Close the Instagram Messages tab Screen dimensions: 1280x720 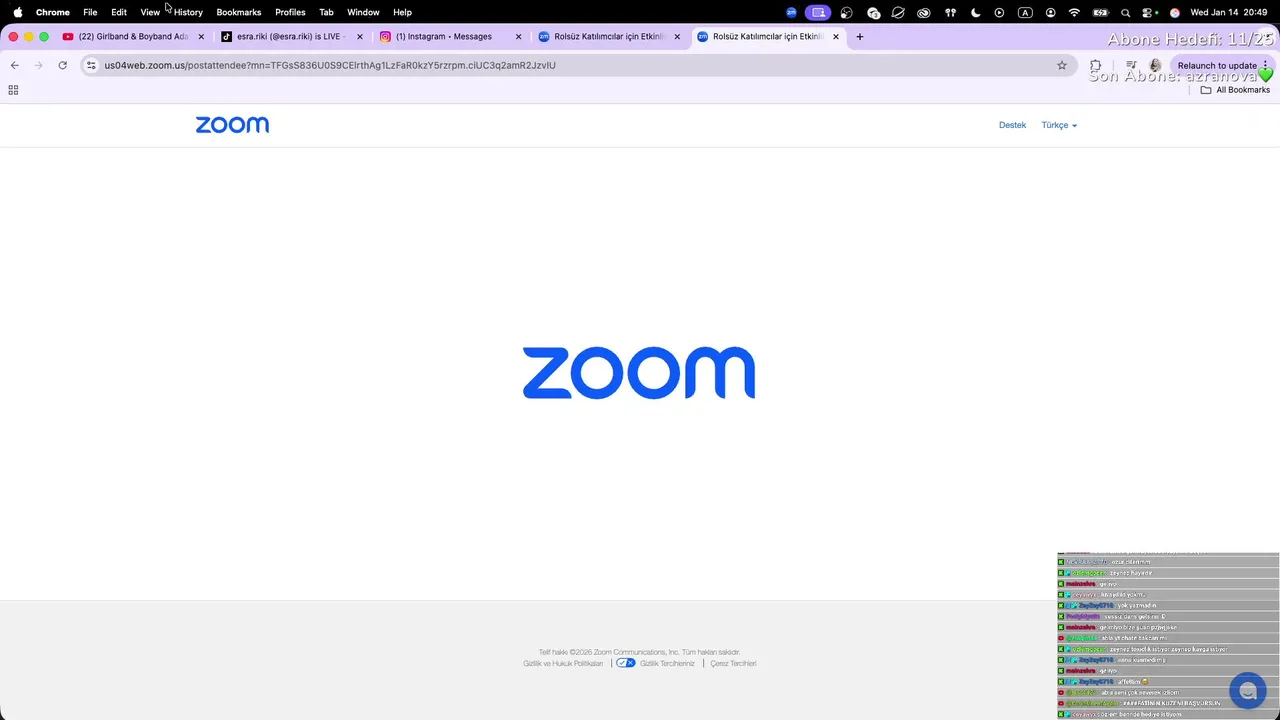tap(518, 37)
